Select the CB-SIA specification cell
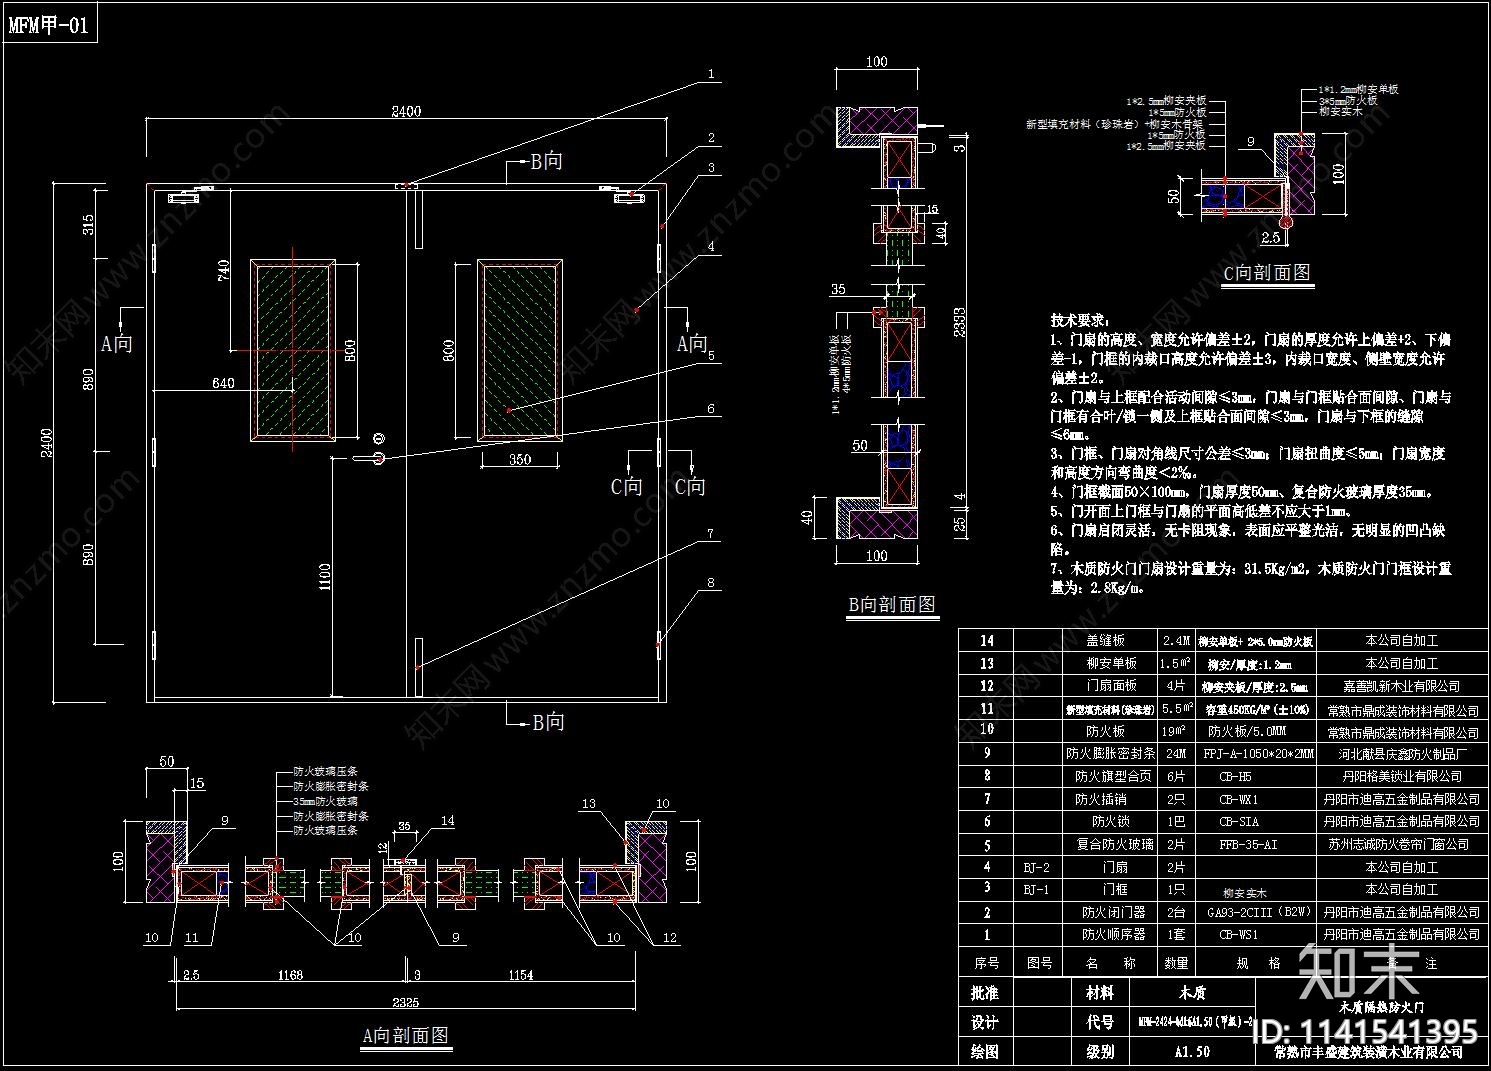 [x=1238, y=821]
